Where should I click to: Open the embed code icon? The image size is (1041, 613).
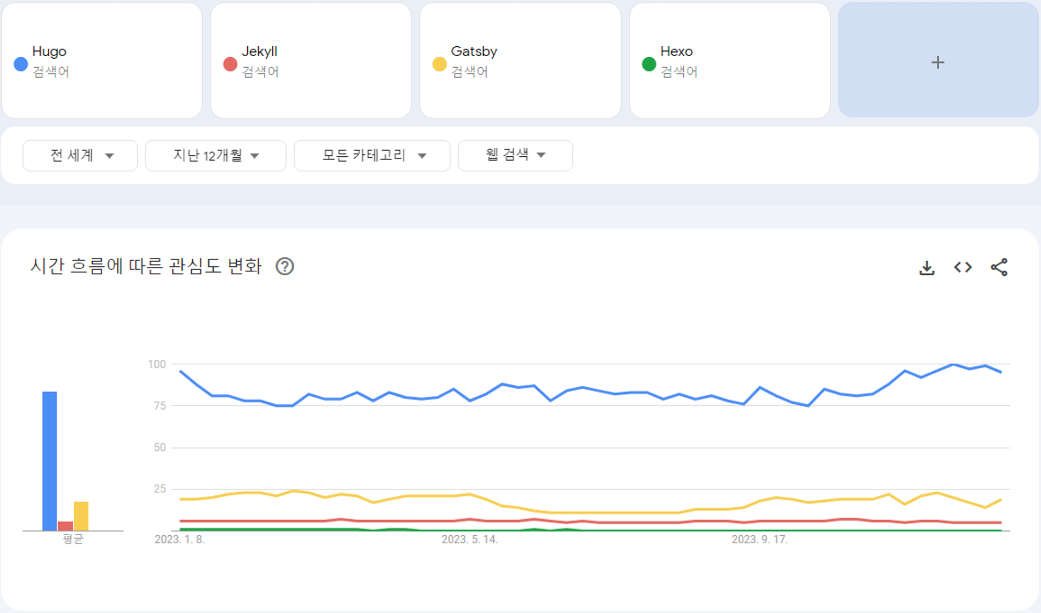point(963,267)
